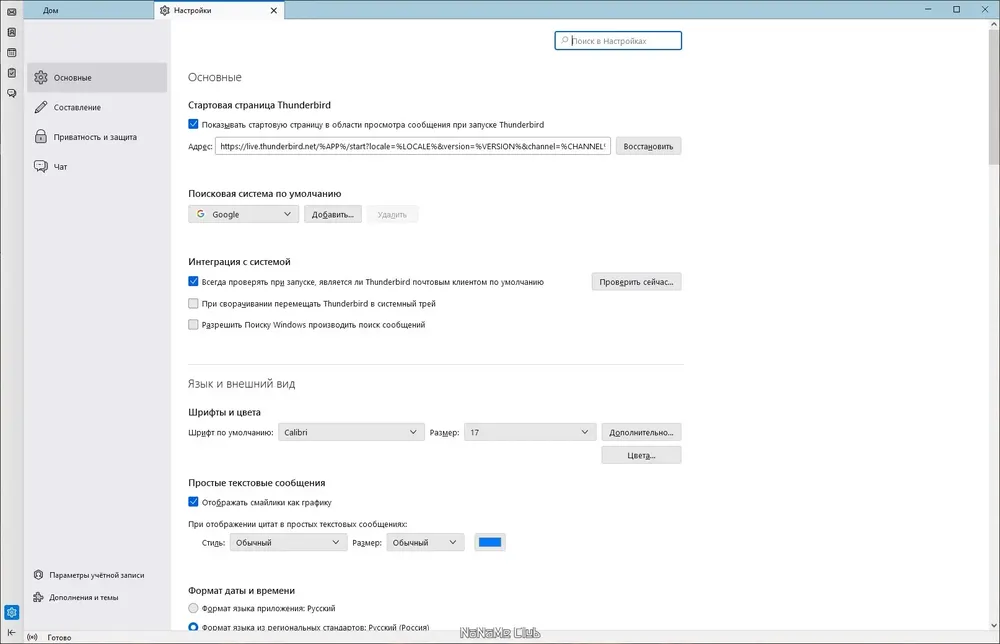Focus the Поиск в Настройках search field
This screenshot has height=644, width=1000.
pos(618,40)
